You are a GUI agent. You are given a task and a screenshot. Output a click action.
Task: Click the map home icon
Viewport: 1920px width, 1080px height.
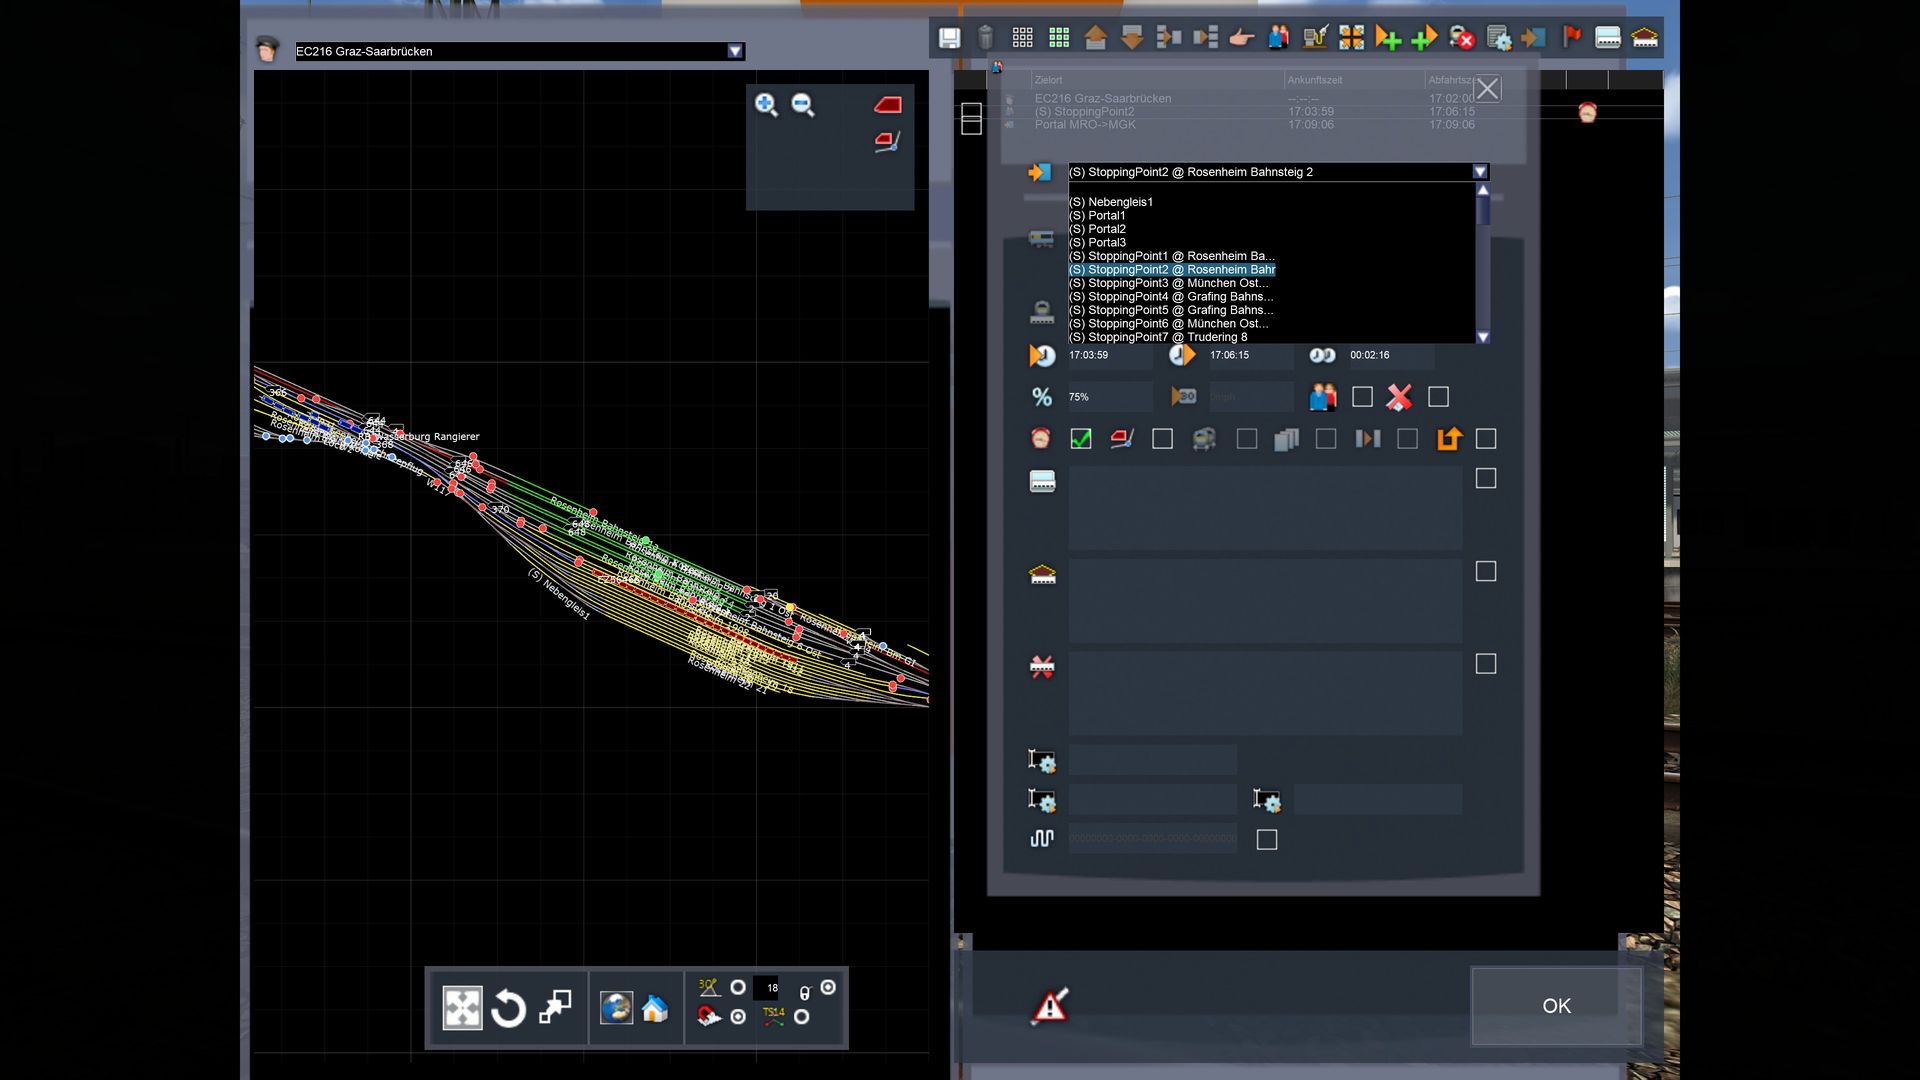click(655, 1008)
